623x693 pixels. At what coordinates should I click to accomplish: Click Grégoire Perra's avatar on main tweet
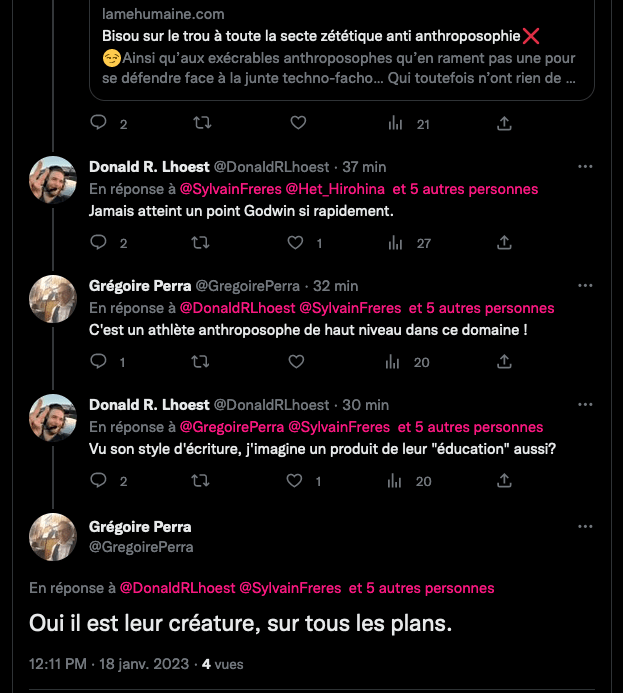coord(53,537)
